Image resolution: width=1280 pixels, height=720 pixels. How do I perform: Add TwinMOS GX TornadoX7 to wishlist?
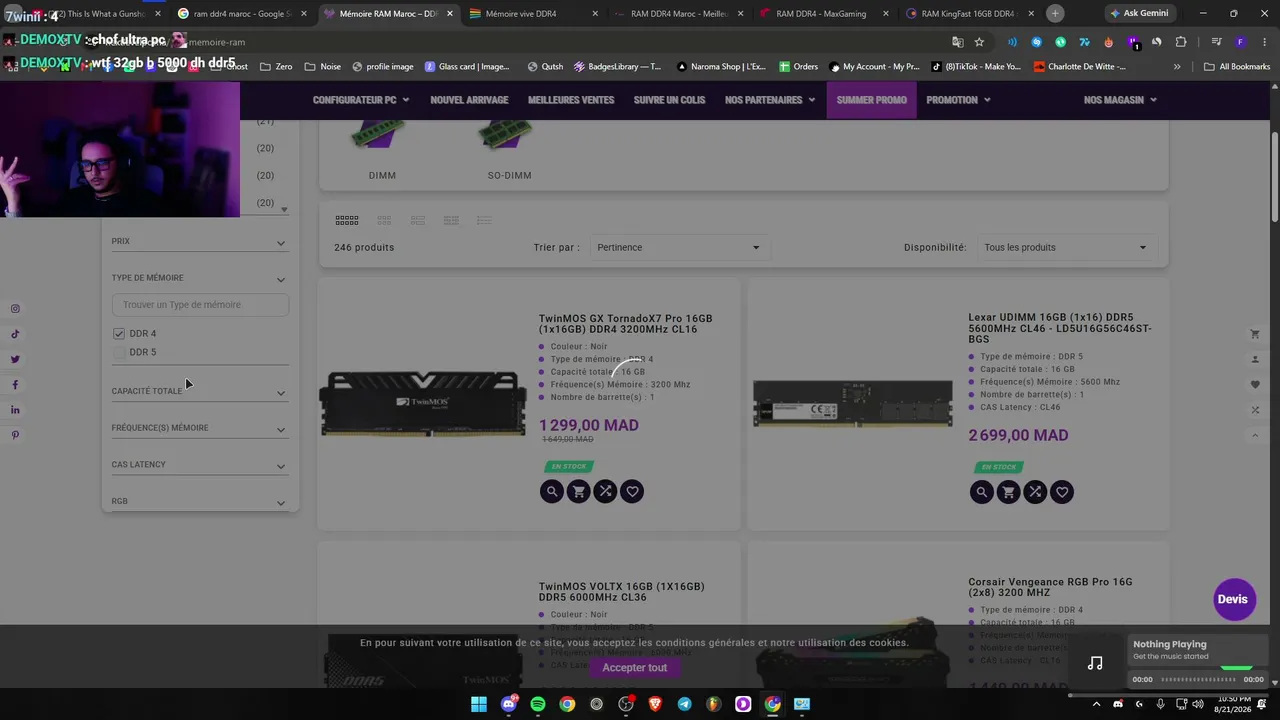(632, 491)
